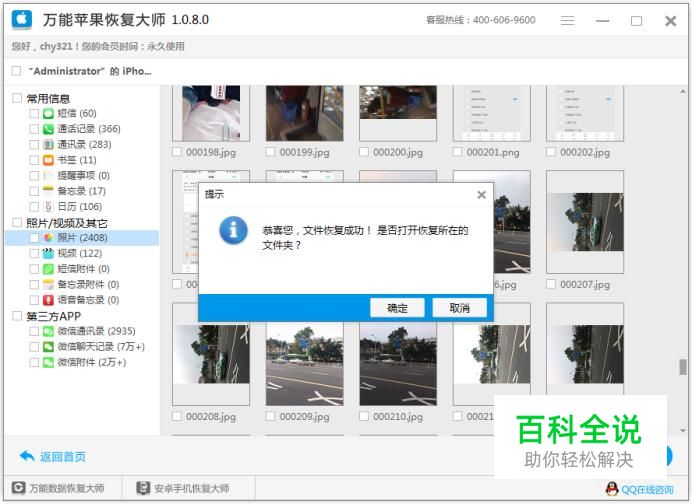Open QQ在线咨询 link

(647, 489)
